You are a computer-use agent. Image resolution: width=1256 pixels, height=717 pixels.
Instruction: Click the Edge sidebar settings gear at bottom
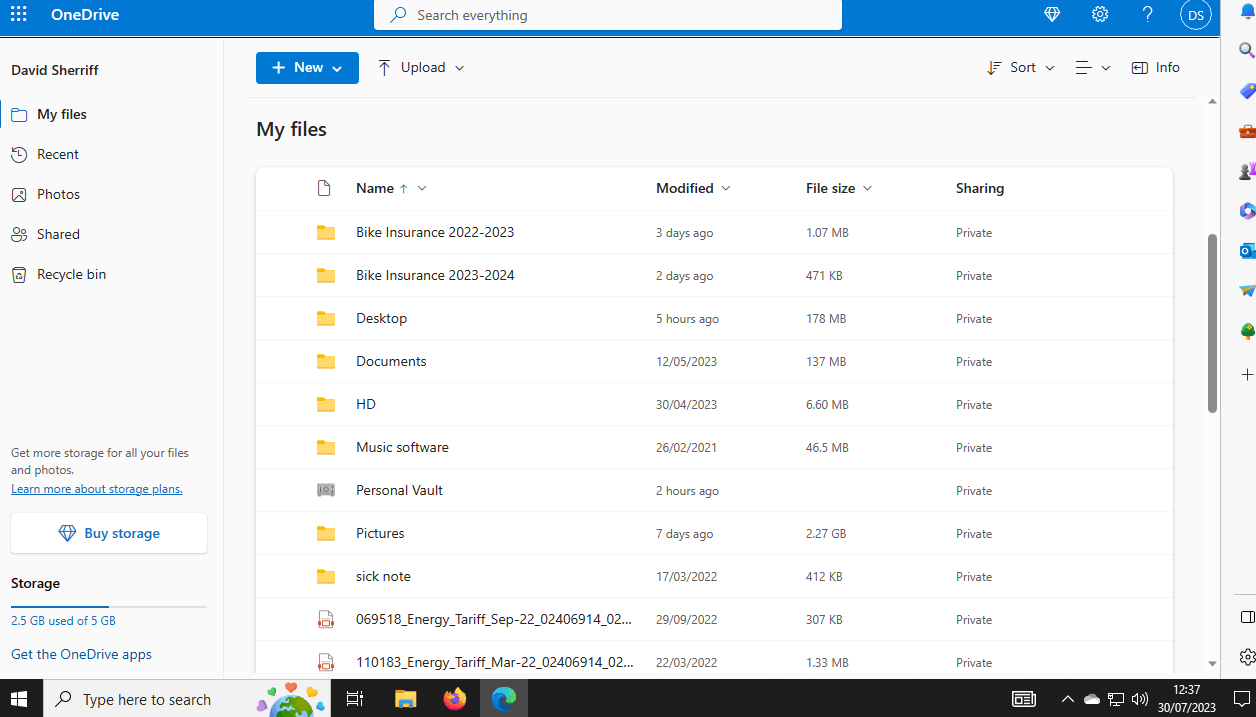[x=1247, y=657]
